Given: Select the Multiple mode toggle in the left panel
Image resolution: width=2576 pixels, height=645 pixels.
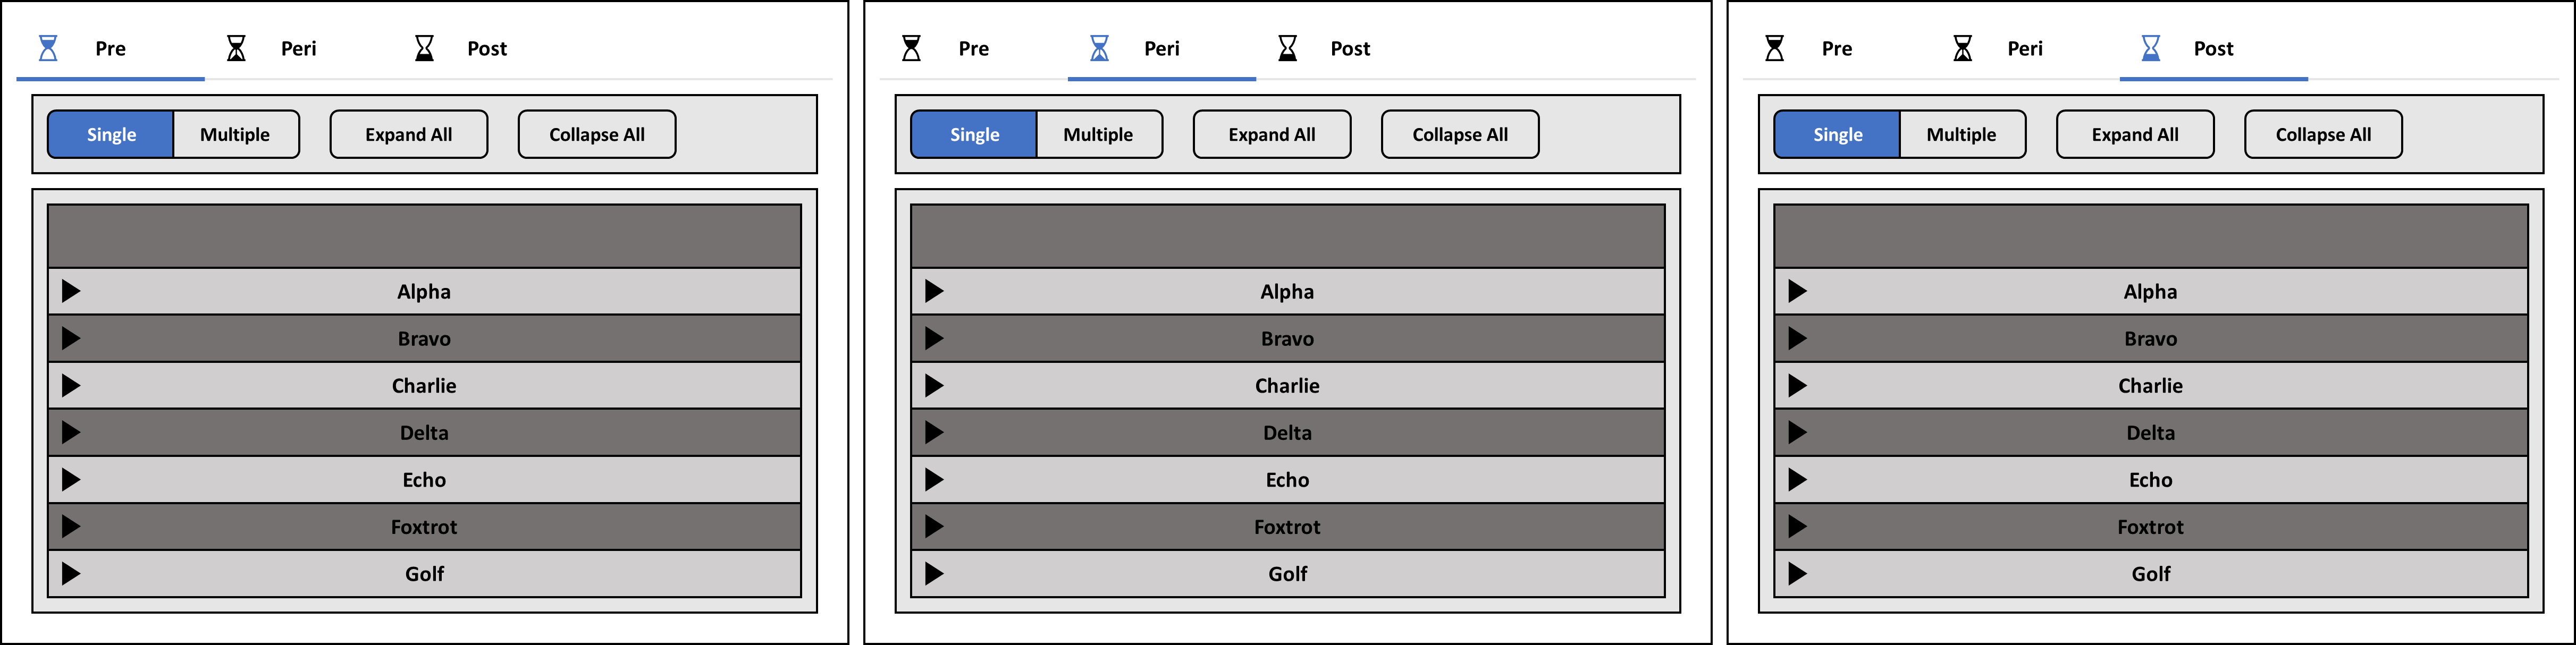Looking at the screenshot, I should point(236,134).
